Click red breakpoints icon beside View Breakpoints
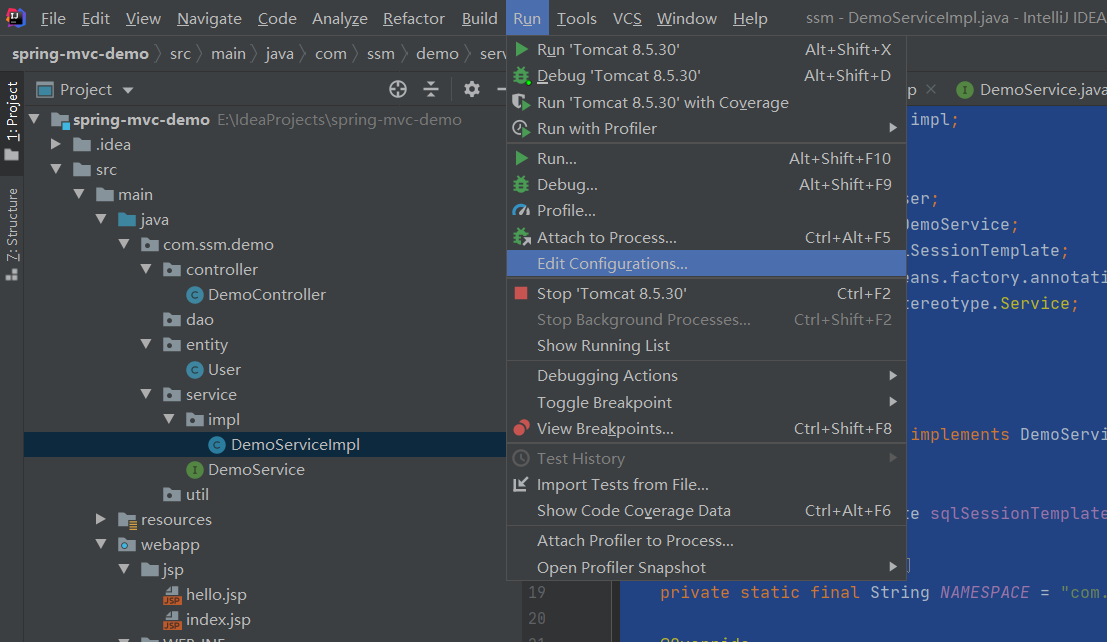 point(521,428)
